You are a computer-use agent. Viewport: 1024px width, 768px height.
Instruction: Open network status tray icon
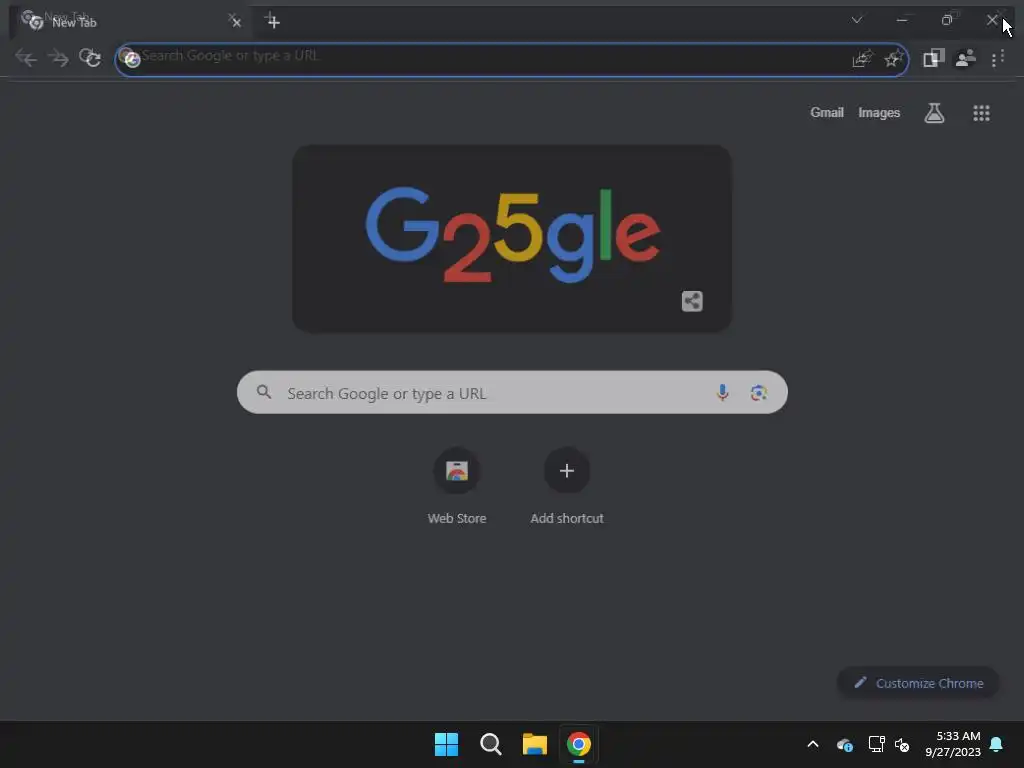pyautogui.click(x=876, y=744)
